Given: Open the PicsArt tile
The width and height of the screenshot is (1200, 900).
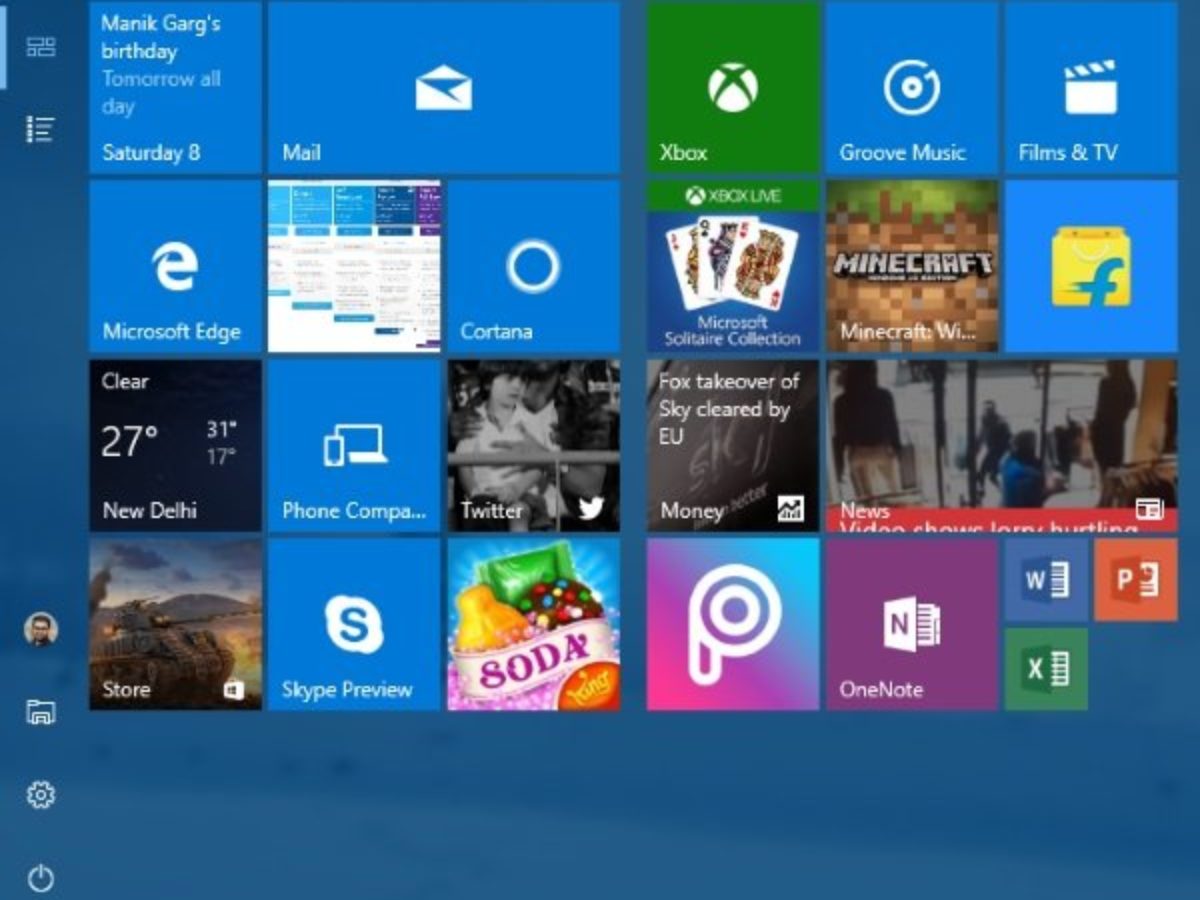Looking at the screenshot, I should pos(733,624).
